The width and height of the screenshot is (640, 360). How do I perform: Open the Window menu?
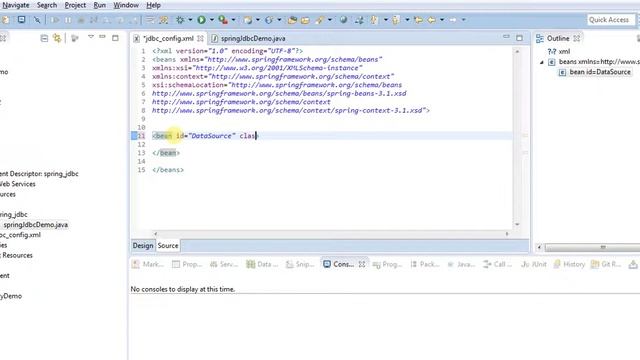pyautogui.click(x=126, y=5)
